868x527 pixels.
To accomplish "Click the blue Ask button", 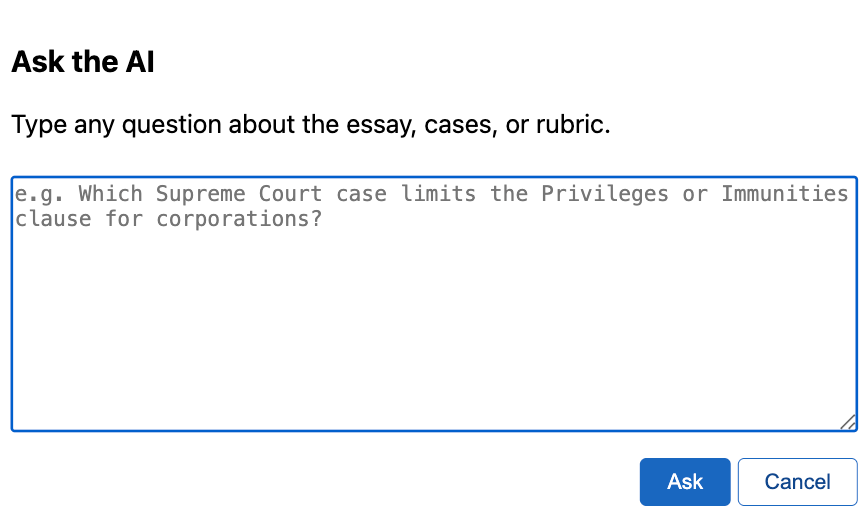I will coord(685,482).
